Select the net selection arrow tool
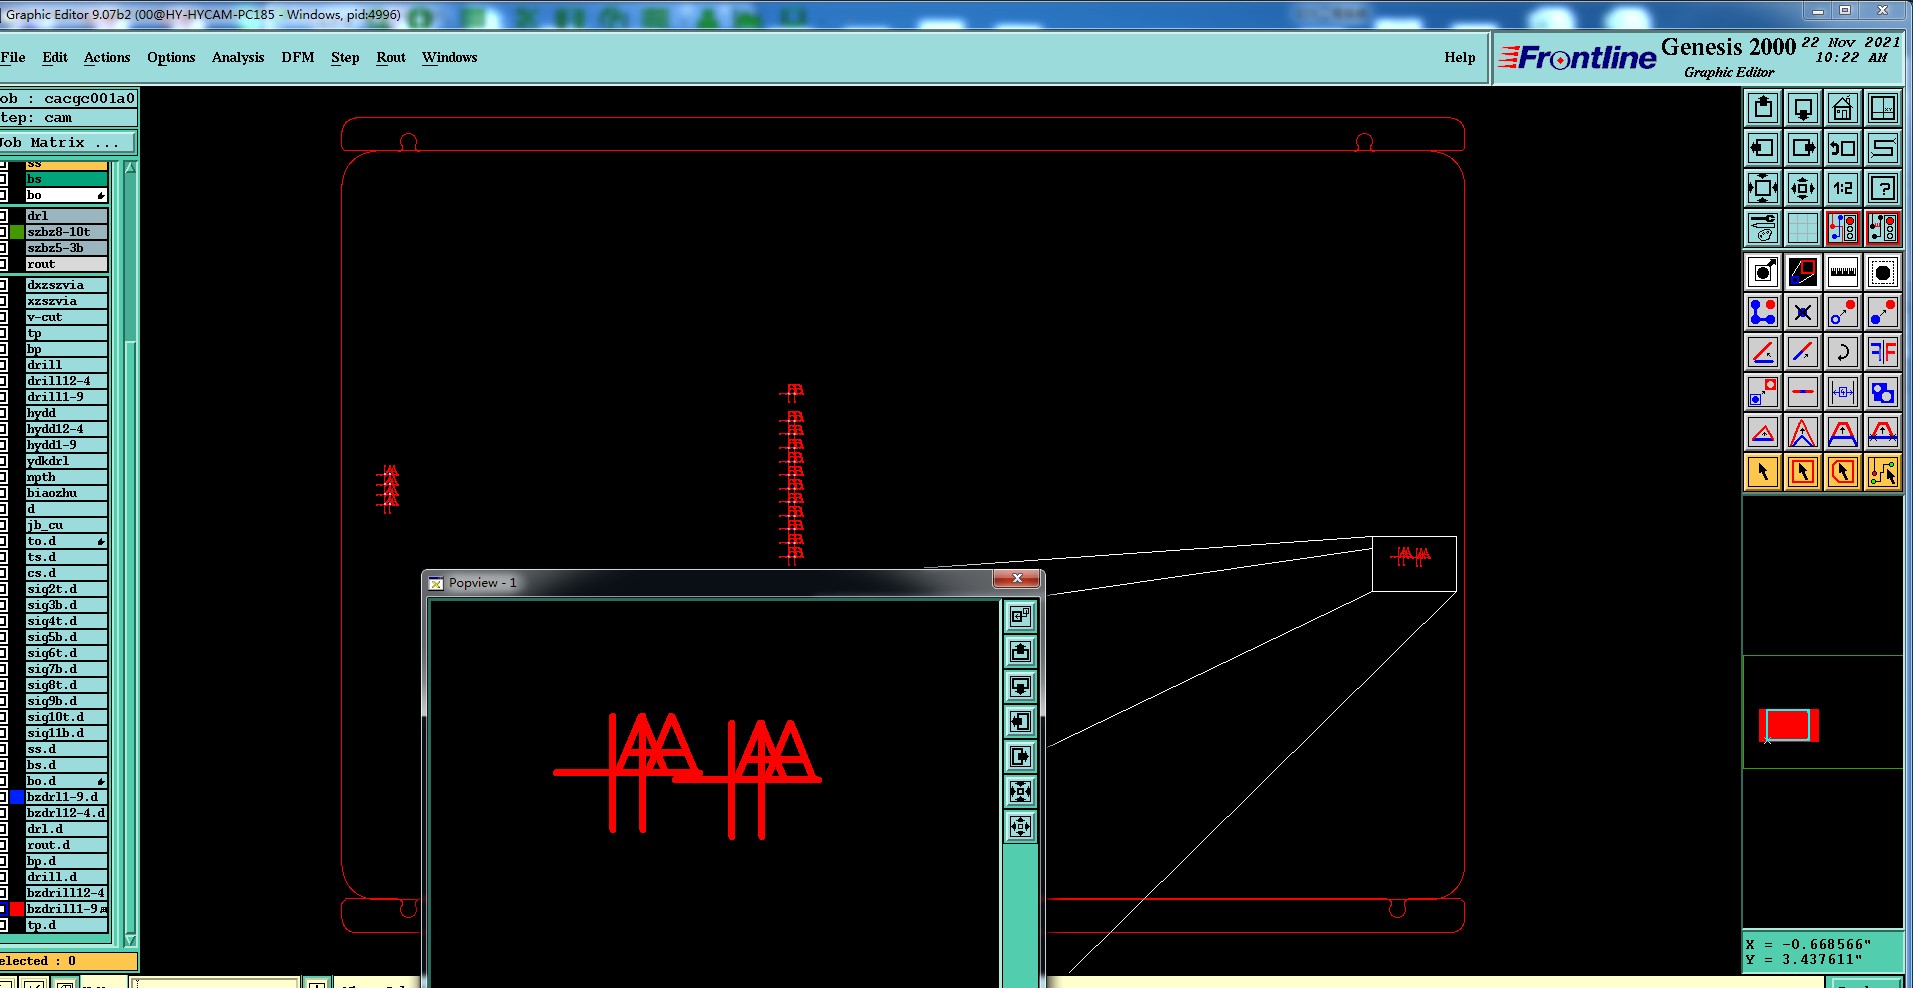 pos(1883,472)
